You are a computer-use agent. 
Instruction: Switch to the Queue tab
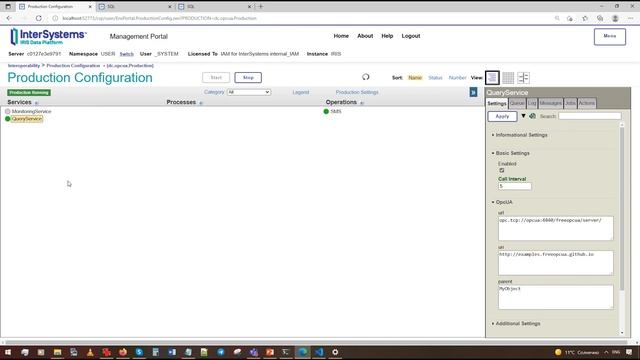click(517, 103)
